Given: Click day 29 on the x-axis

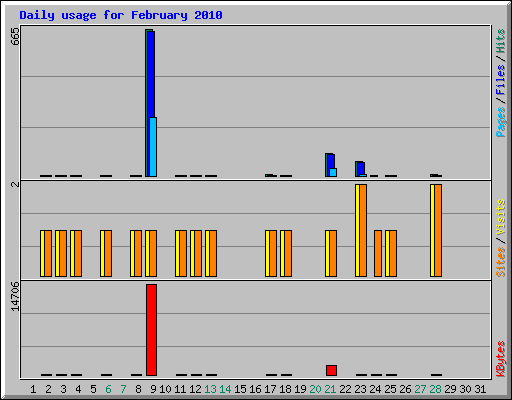Looking at the screenshot, I should click(450, 389).
